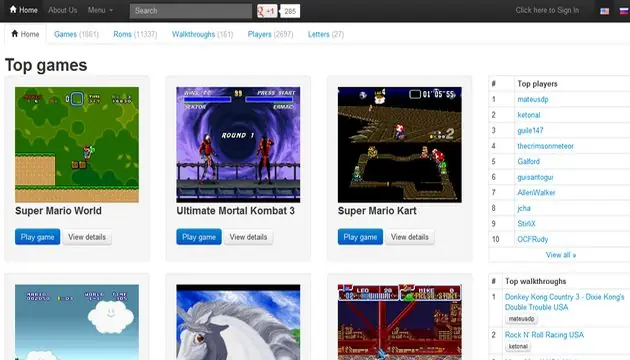630x360 pixels.
Task: Open player guisantogui's profile
Action: point(535,177)
